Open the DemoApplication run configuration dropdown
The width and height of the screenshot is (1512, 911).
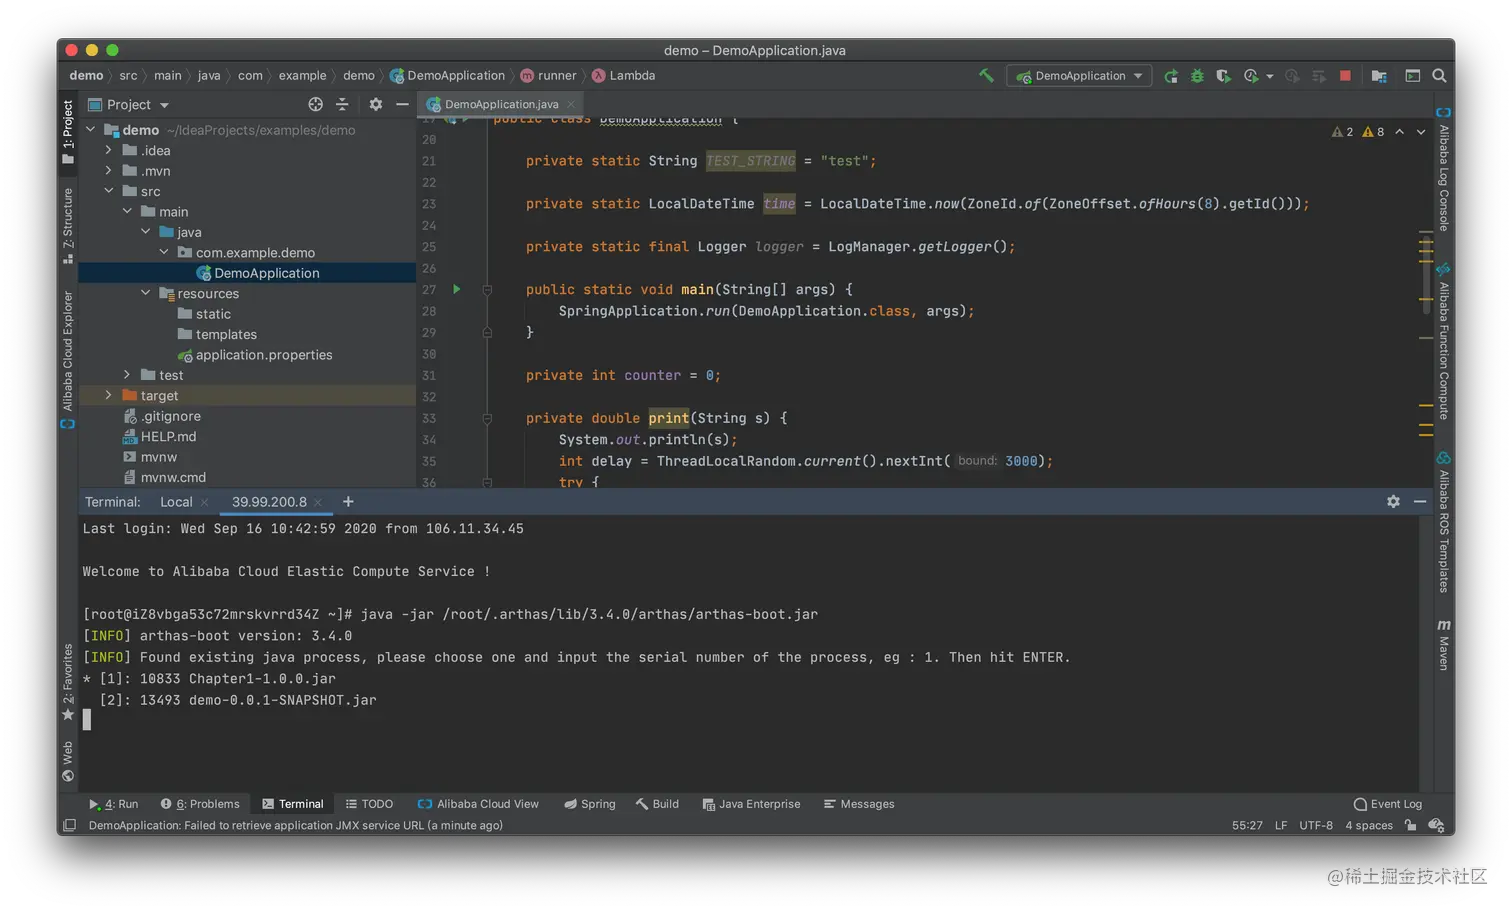tap(1079, 76)
